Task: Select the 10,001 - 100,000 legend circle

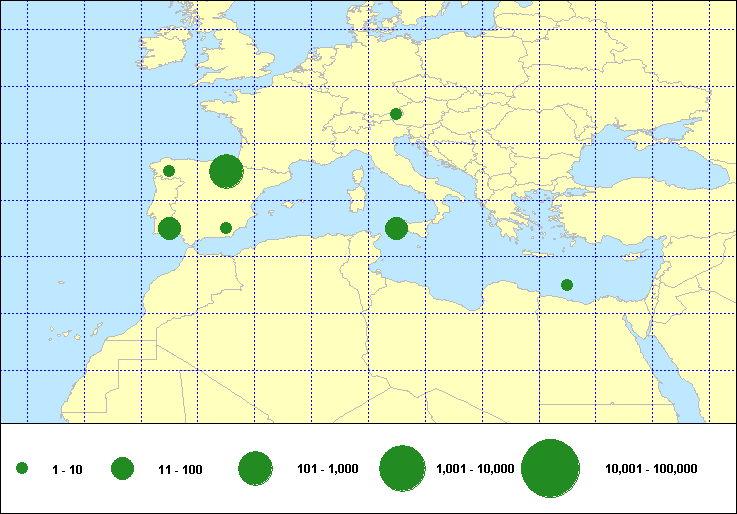Action: 551,469
